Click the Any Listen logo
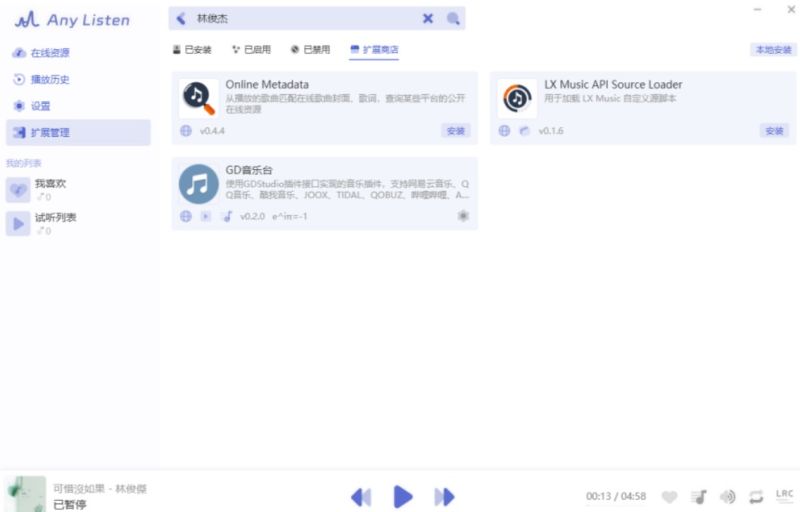This screenshot has width=800, height=512. click(72, 20)
